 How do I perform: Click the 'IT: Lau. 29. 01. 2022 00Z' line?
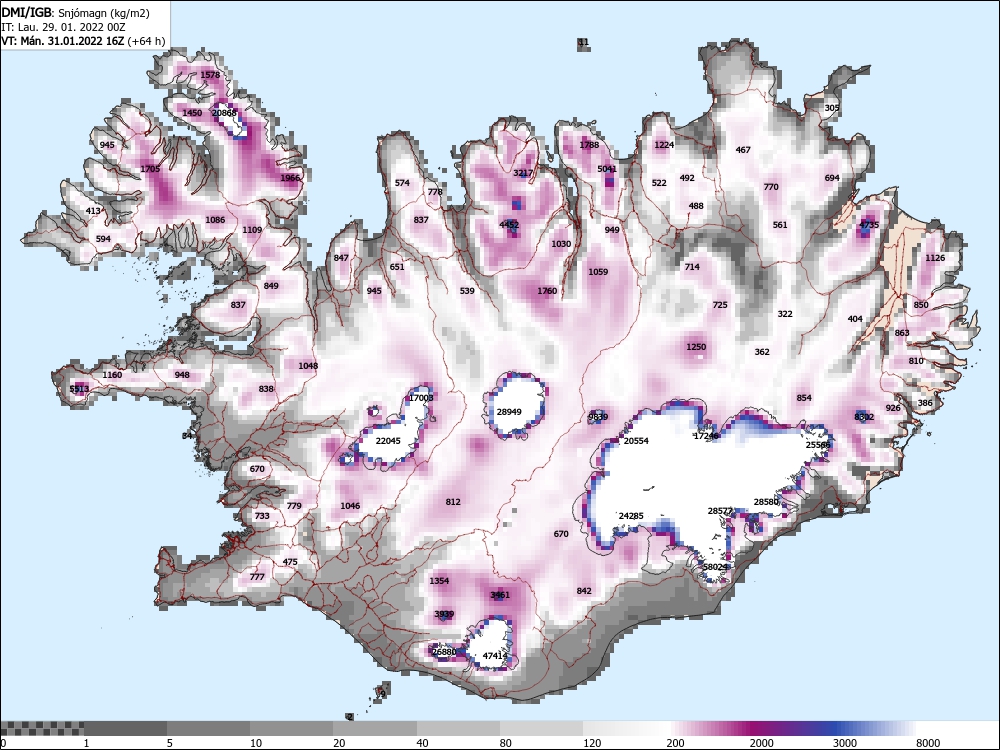(x=62, y=27)
